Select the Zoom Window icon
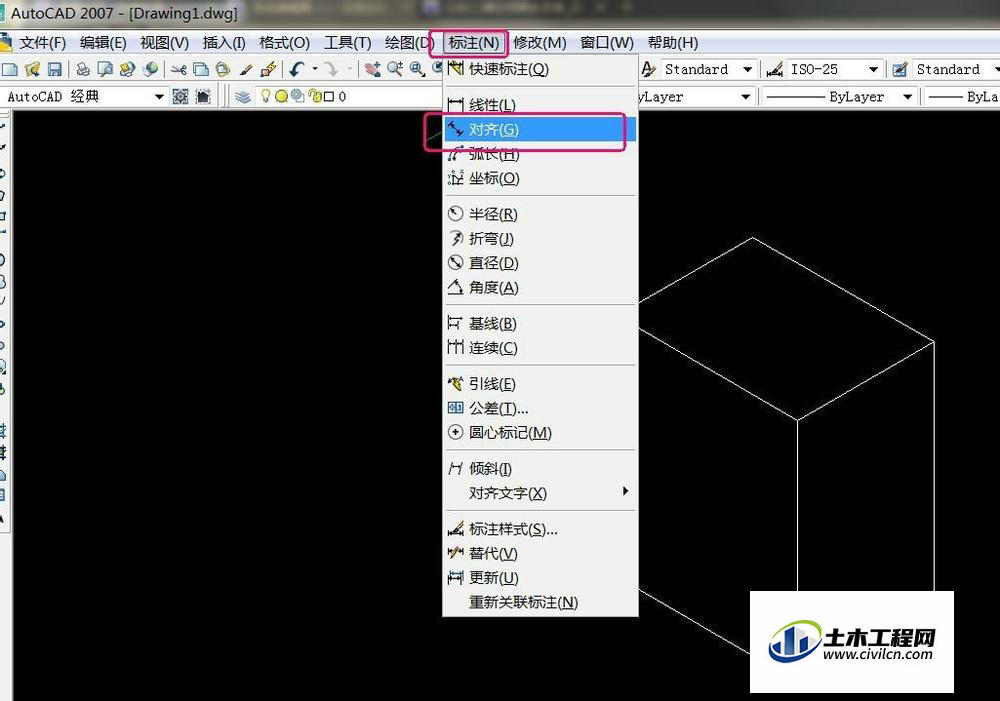 tap(418, 69)
